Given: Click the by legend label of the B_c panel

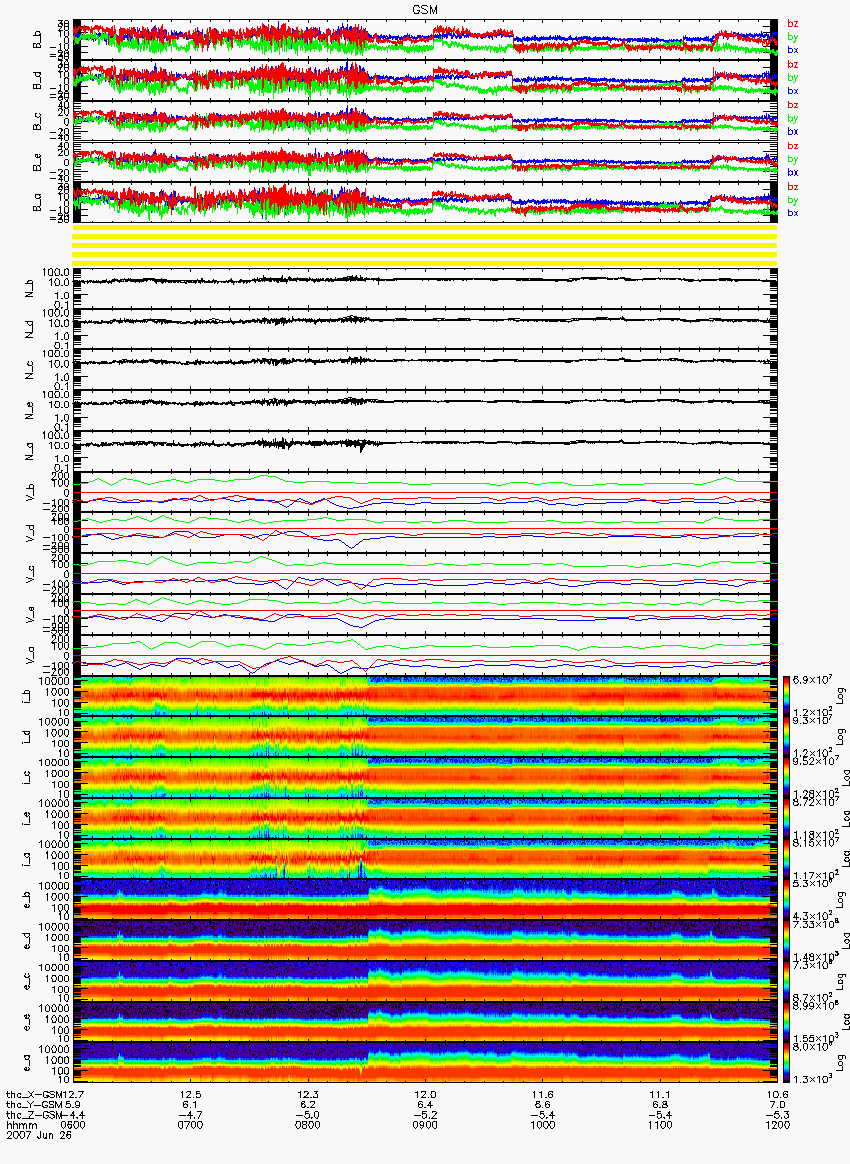Looking at the screenshot, I should 792,119.
